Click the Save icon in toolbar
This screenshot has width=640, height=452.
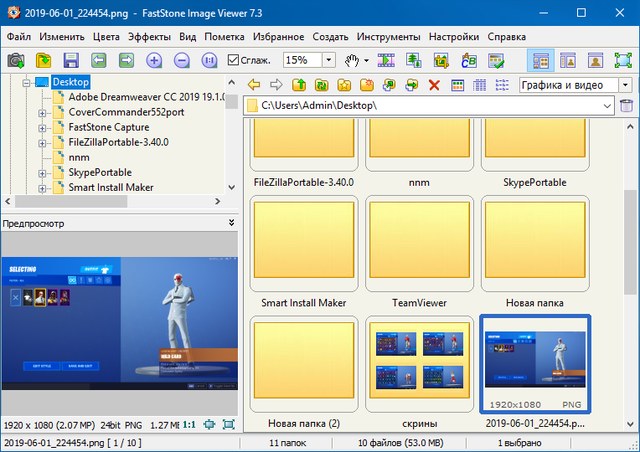pyautogui.click(x=71, y=60)
